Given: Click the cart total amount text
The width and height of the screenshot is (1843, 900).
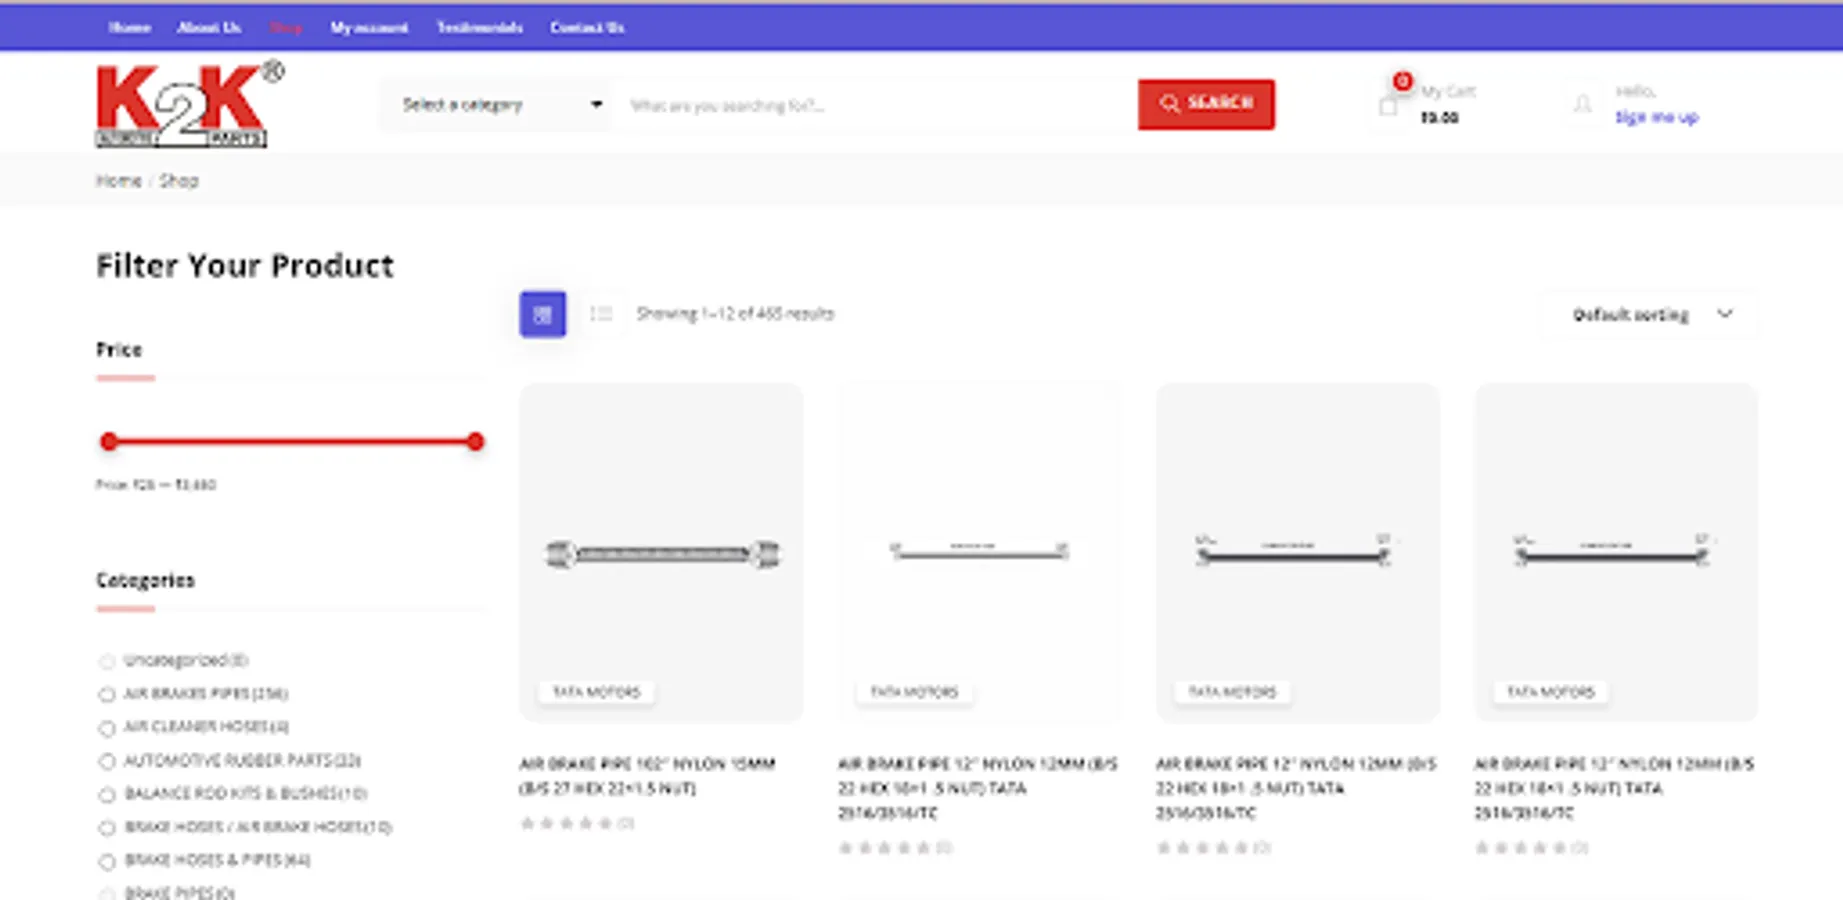Looking at the screenshot, I should tap(1439, 118).
